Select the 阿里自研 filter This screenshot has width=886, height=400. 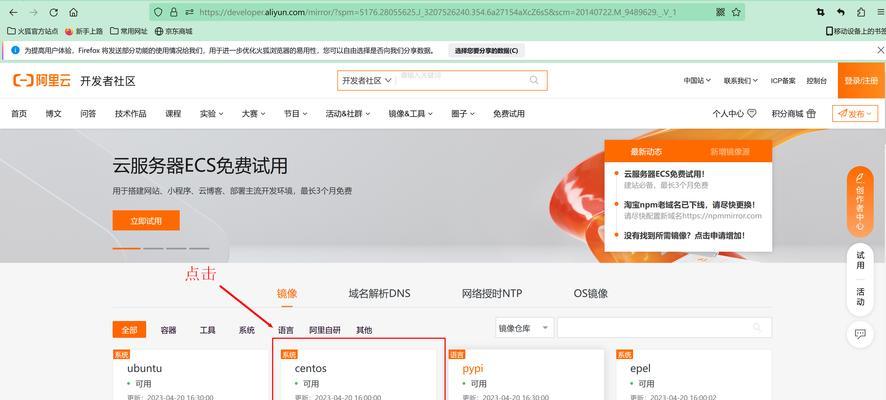(325, 330)
